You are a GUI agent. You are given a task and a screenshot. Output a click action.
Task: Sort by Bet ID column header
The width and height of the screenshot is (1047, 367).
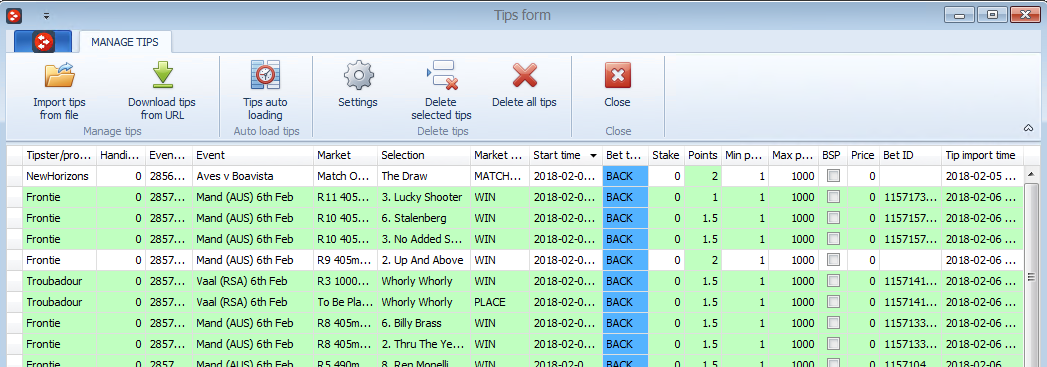click(909, 155)
